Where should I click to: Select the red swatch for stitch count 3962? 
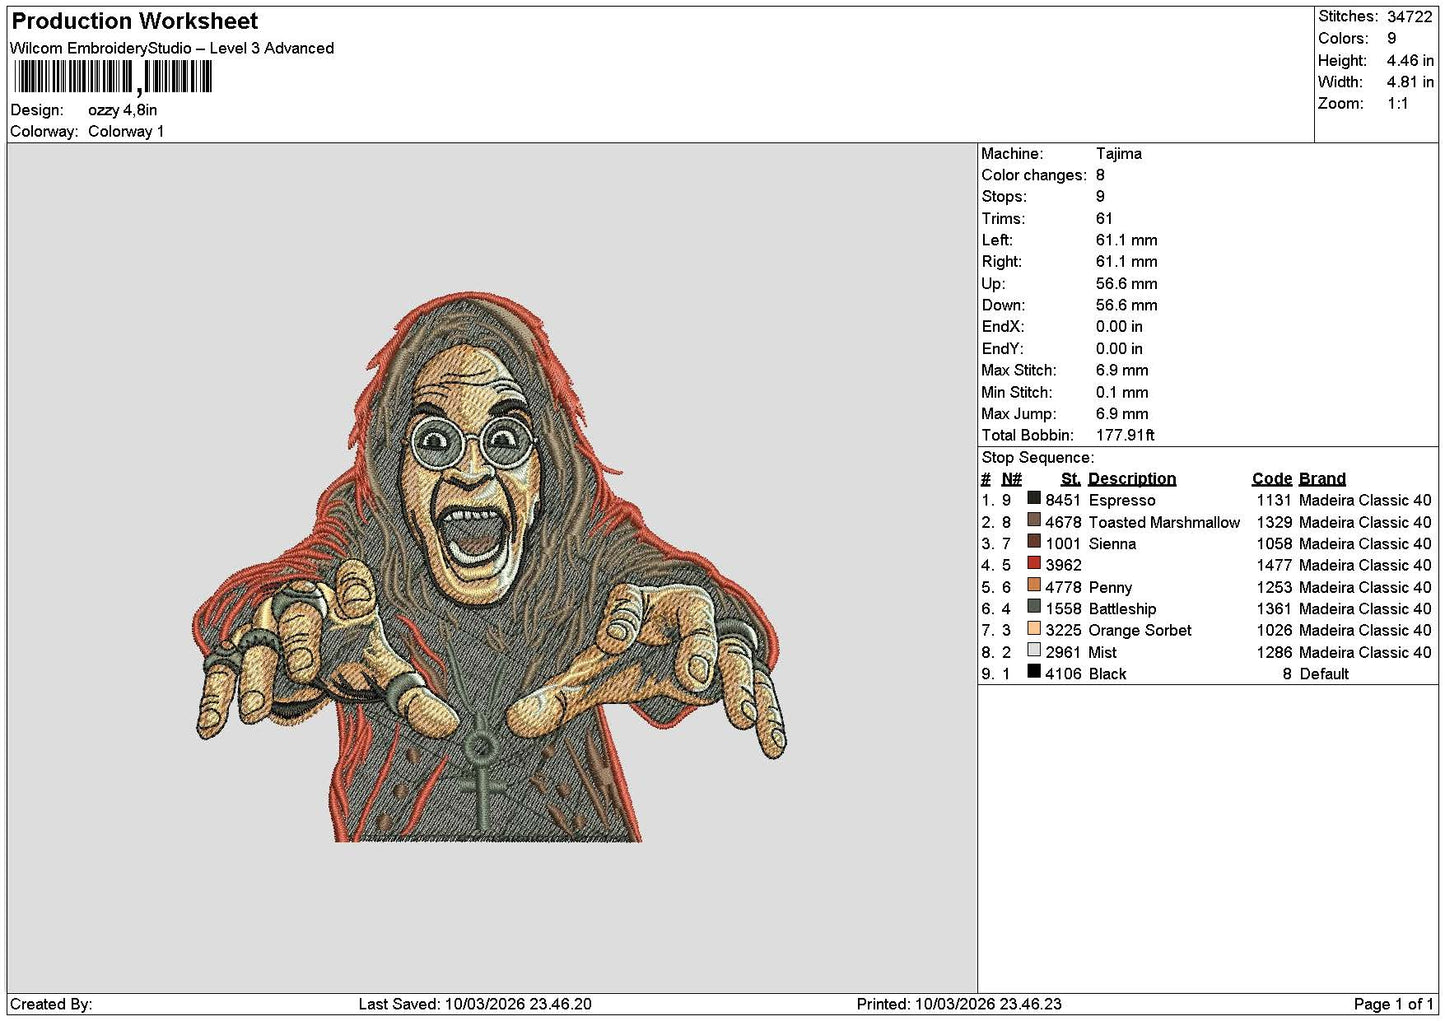[1034, 563]
